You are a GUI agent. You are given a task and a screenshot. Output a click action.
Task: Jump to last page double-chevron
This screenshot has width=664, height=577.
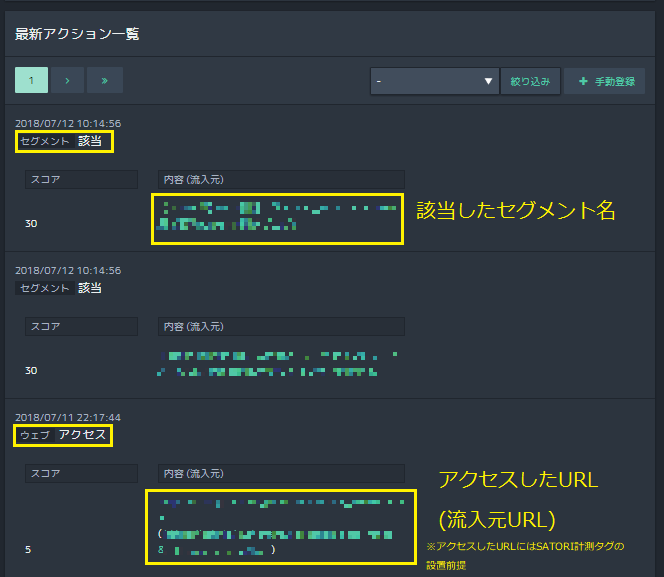pos(104,80)
